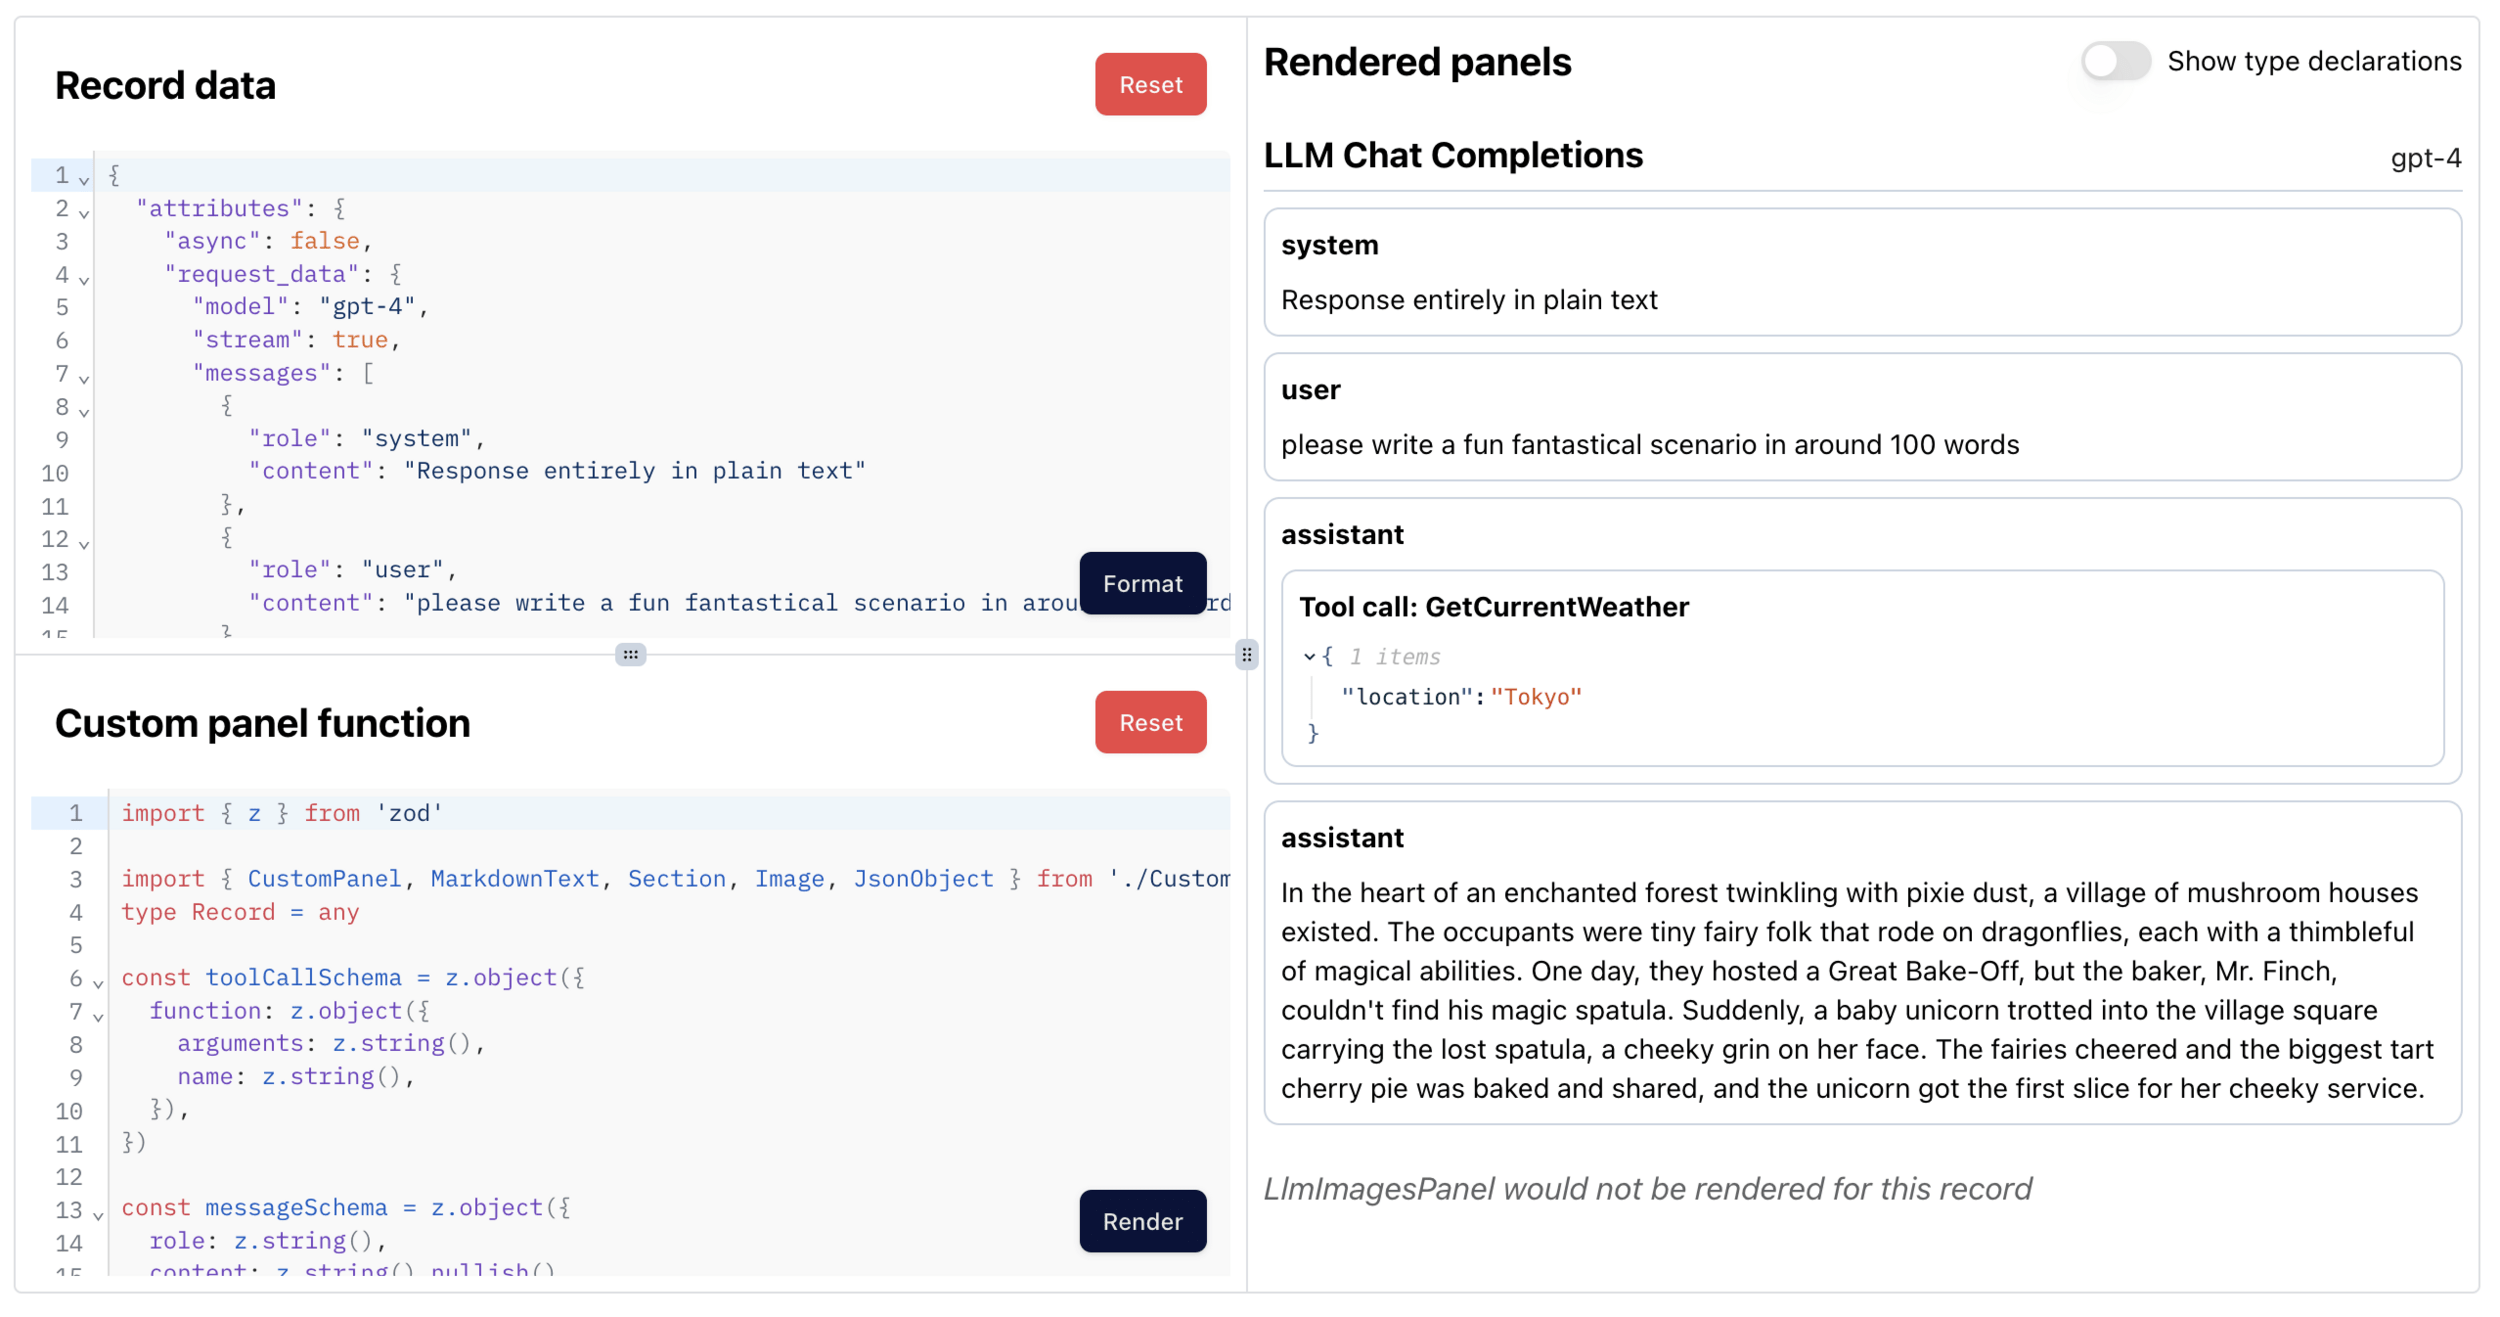Reset the Record data editor

1150,85
